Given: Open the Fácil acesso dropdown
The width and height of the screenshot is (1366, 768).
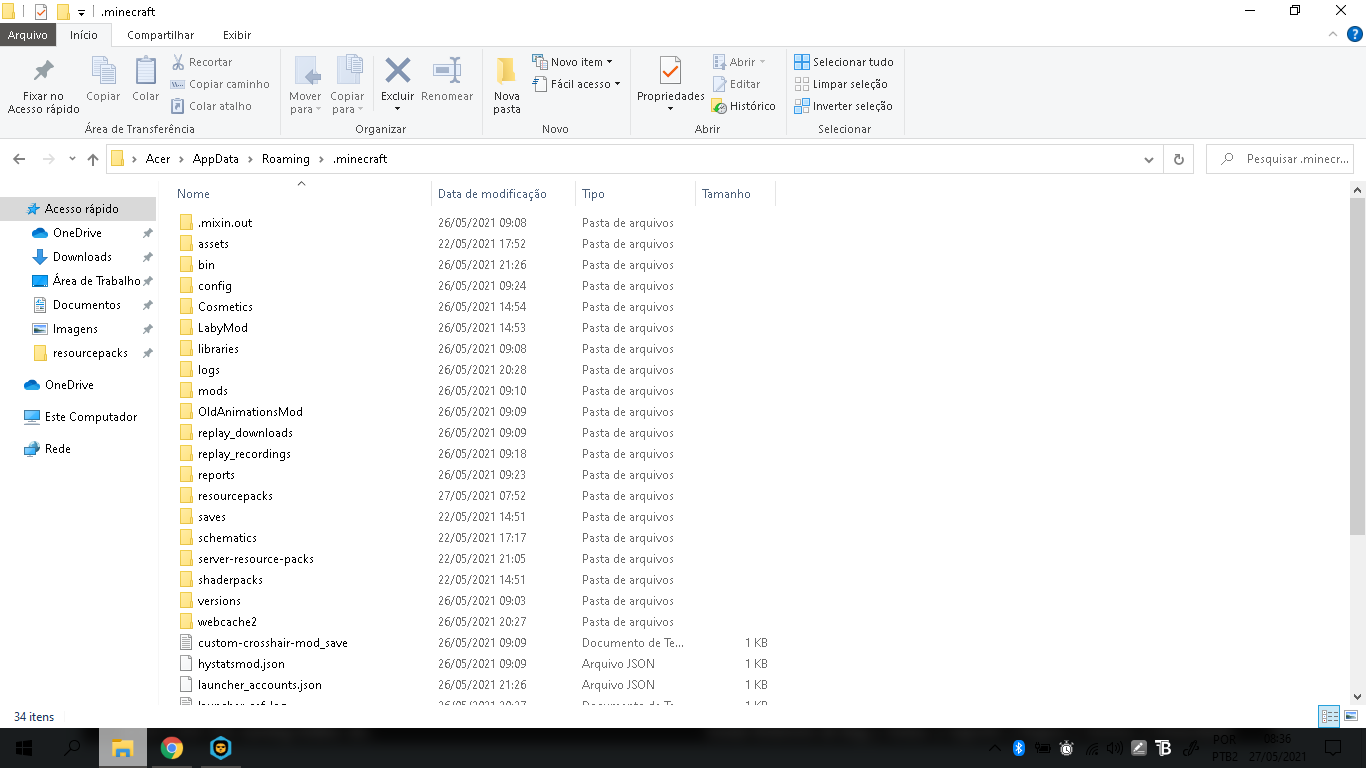Looking at the screenshot, I should pyautogui.click(x=576, y=84).
